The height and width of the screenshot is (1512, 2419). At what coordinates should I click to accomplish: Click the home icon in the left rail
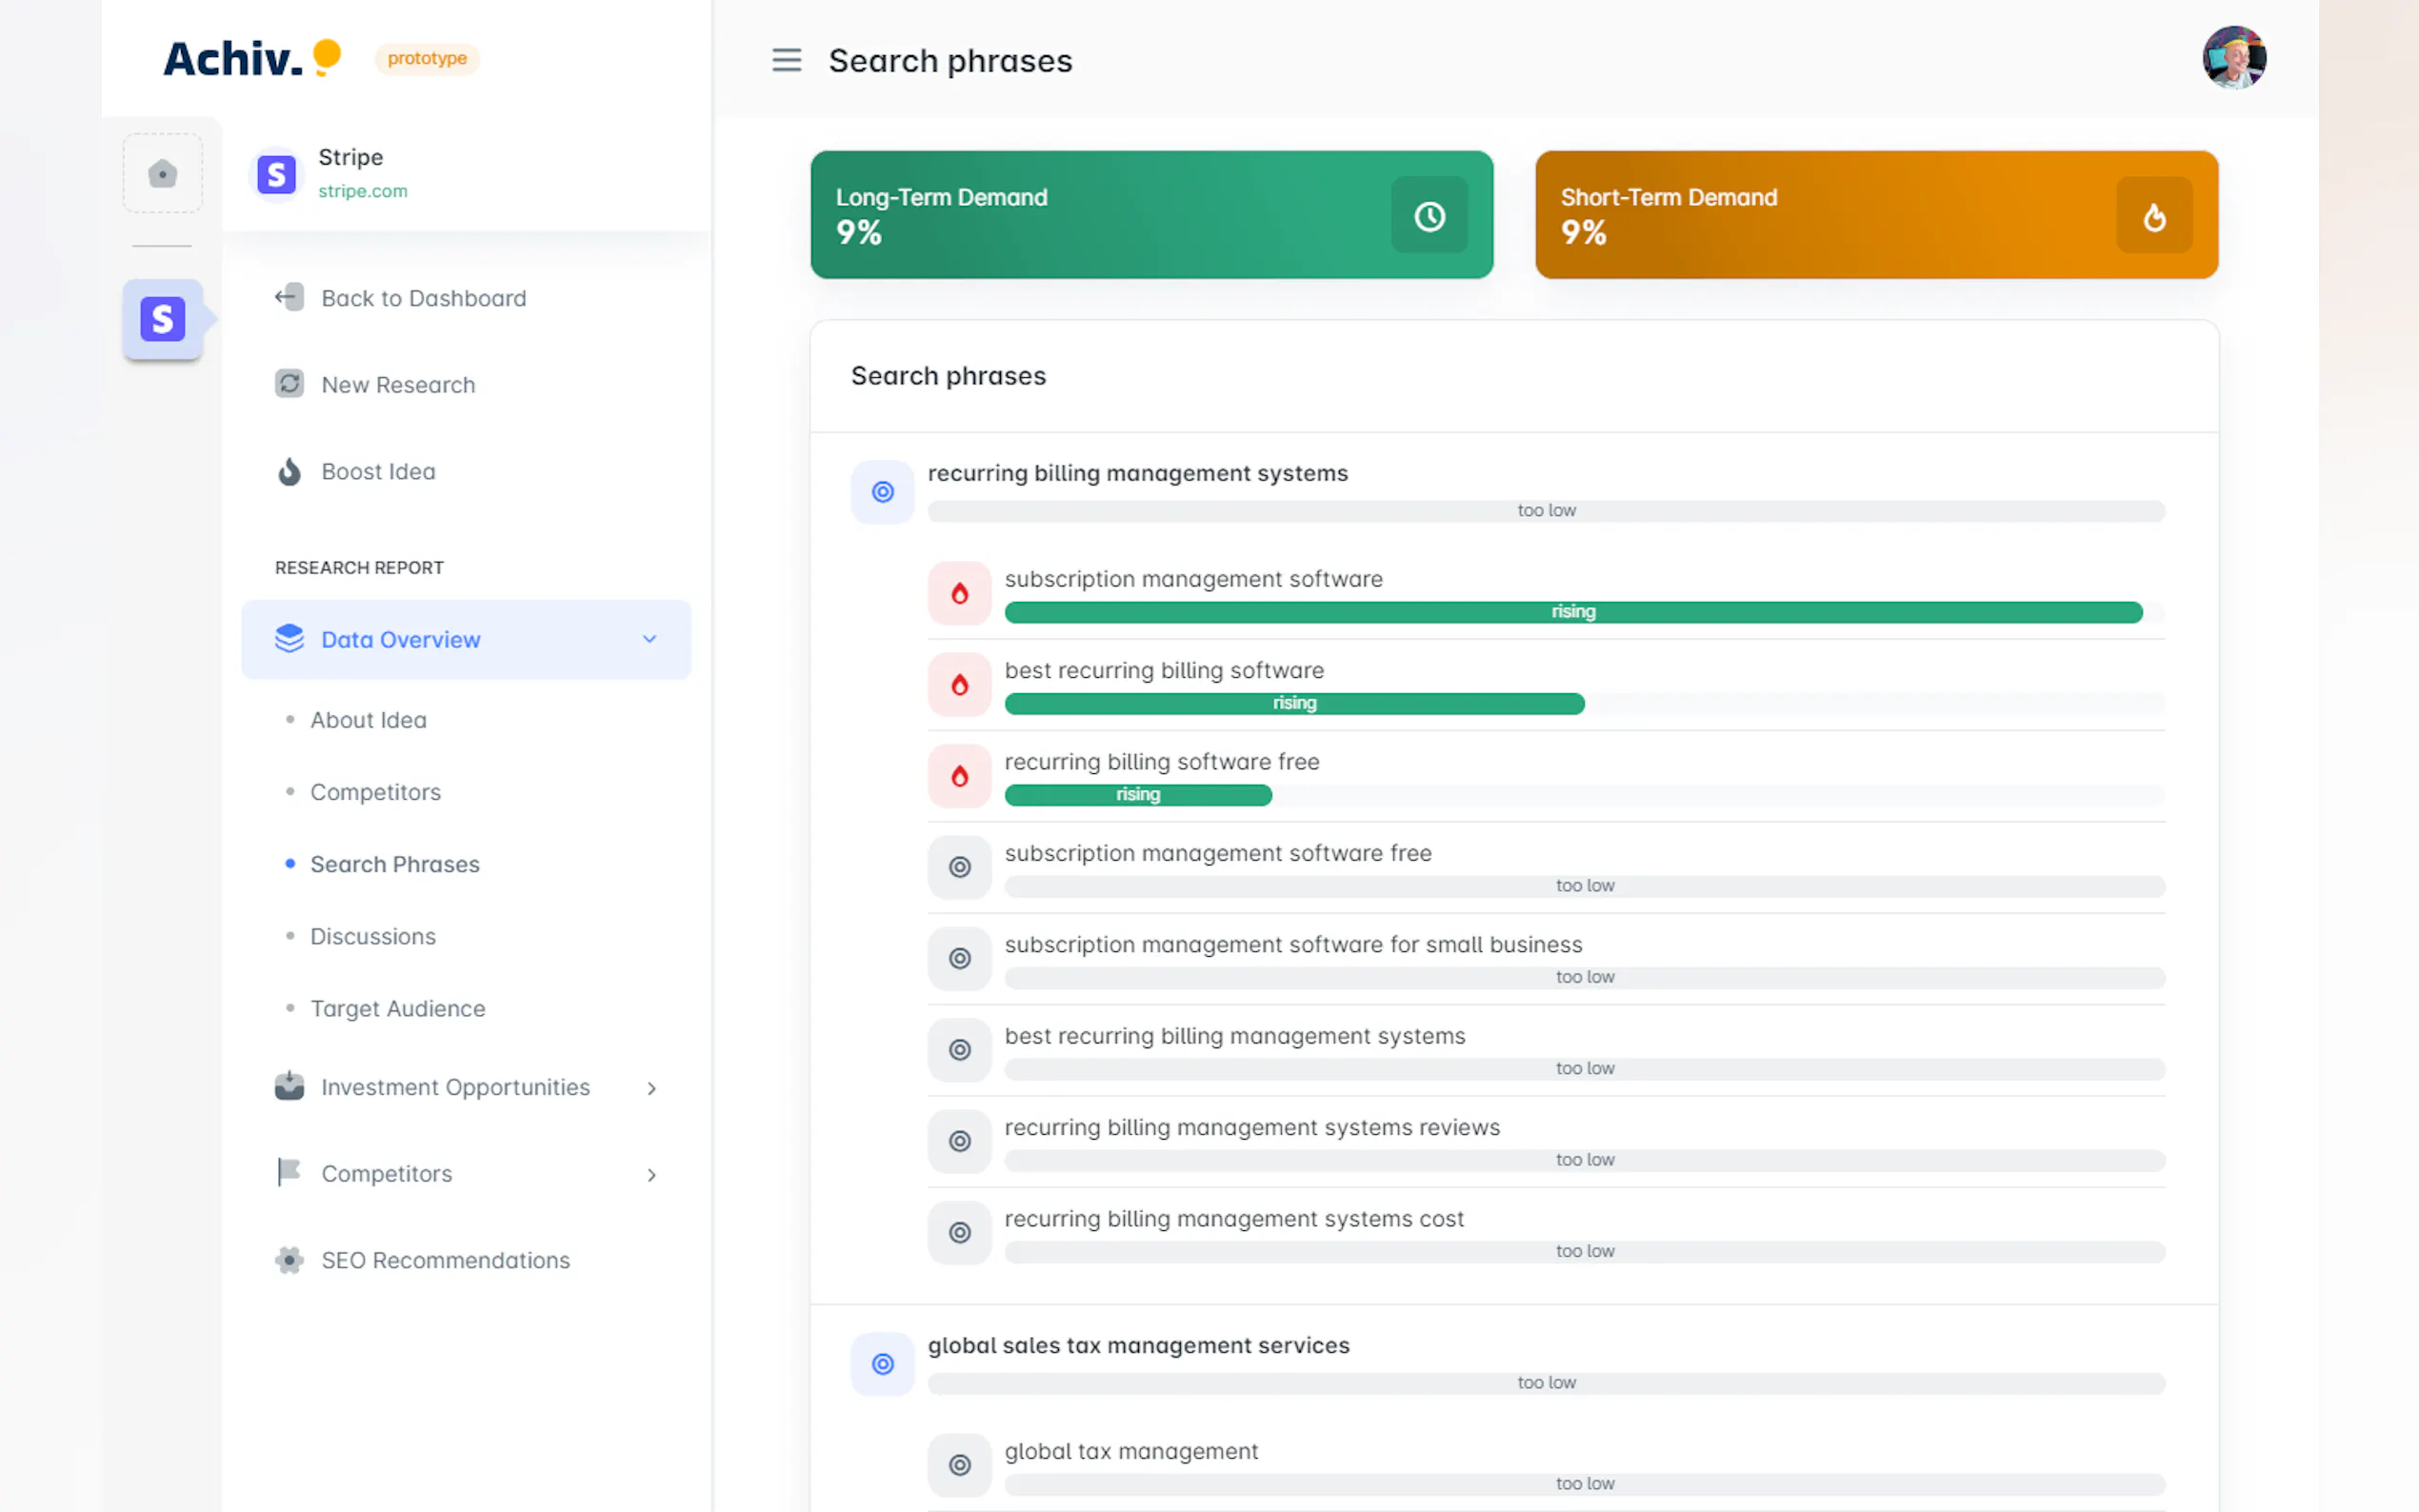pos(162,173)
